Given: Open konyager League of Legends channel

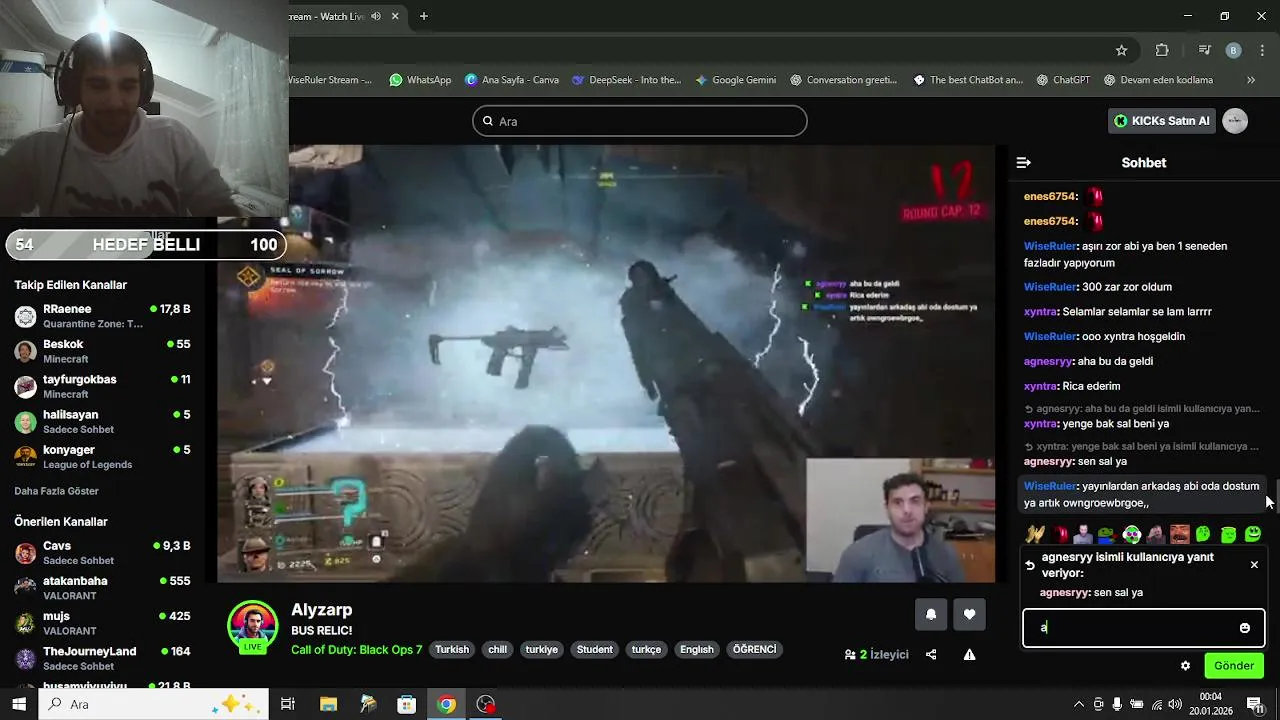Looking at the screenshot, I should click(x=102, y=456).
